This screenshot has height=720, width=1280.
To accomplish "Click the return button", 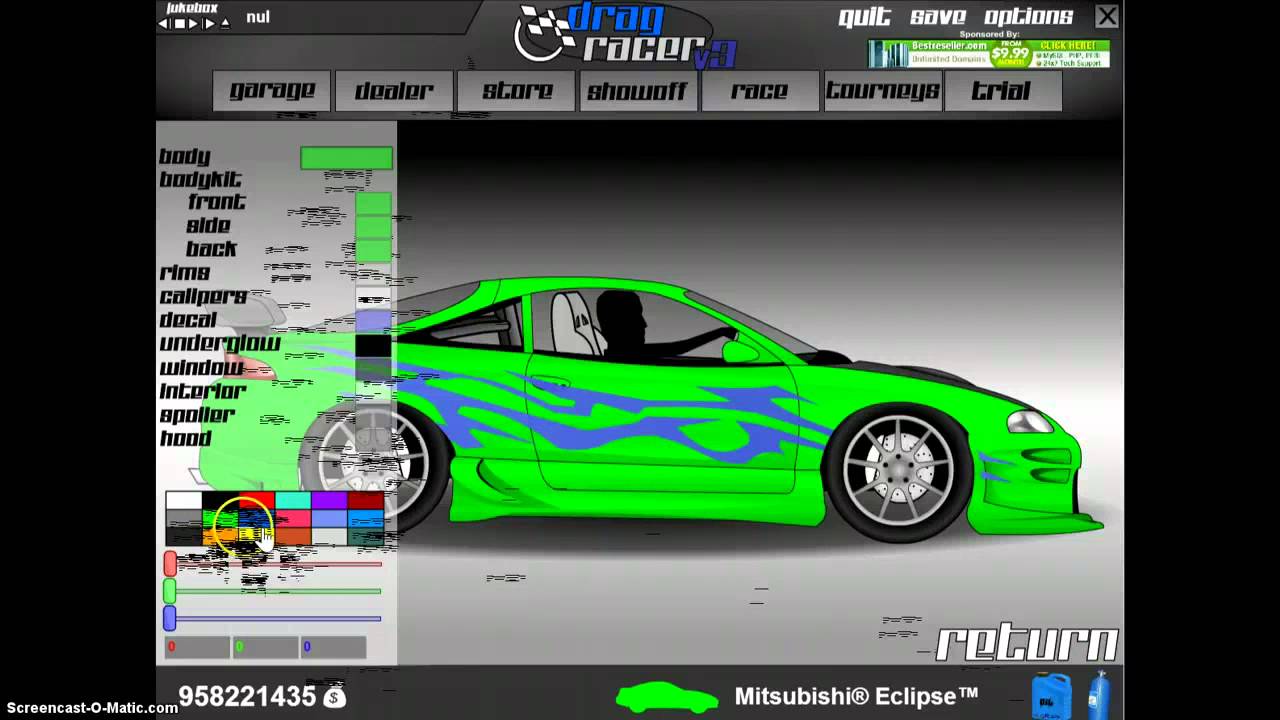I will pyautogui.click(x=1027, y=643).
